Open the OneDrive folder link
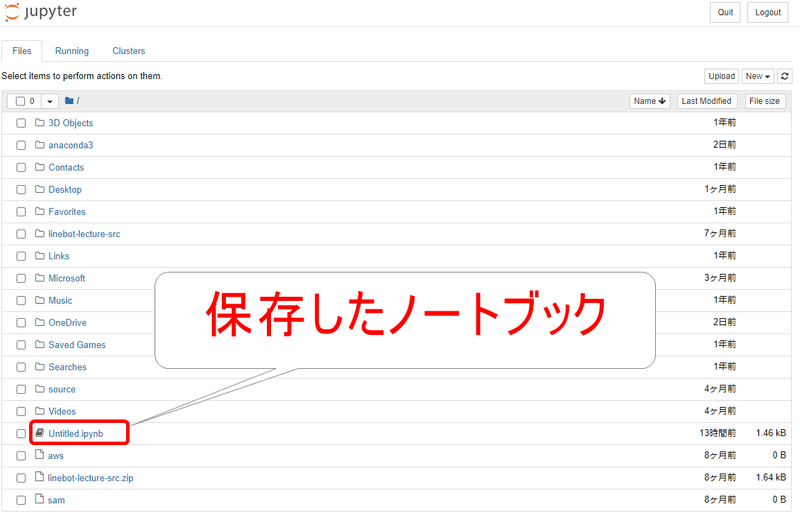 tap(67, 323)
